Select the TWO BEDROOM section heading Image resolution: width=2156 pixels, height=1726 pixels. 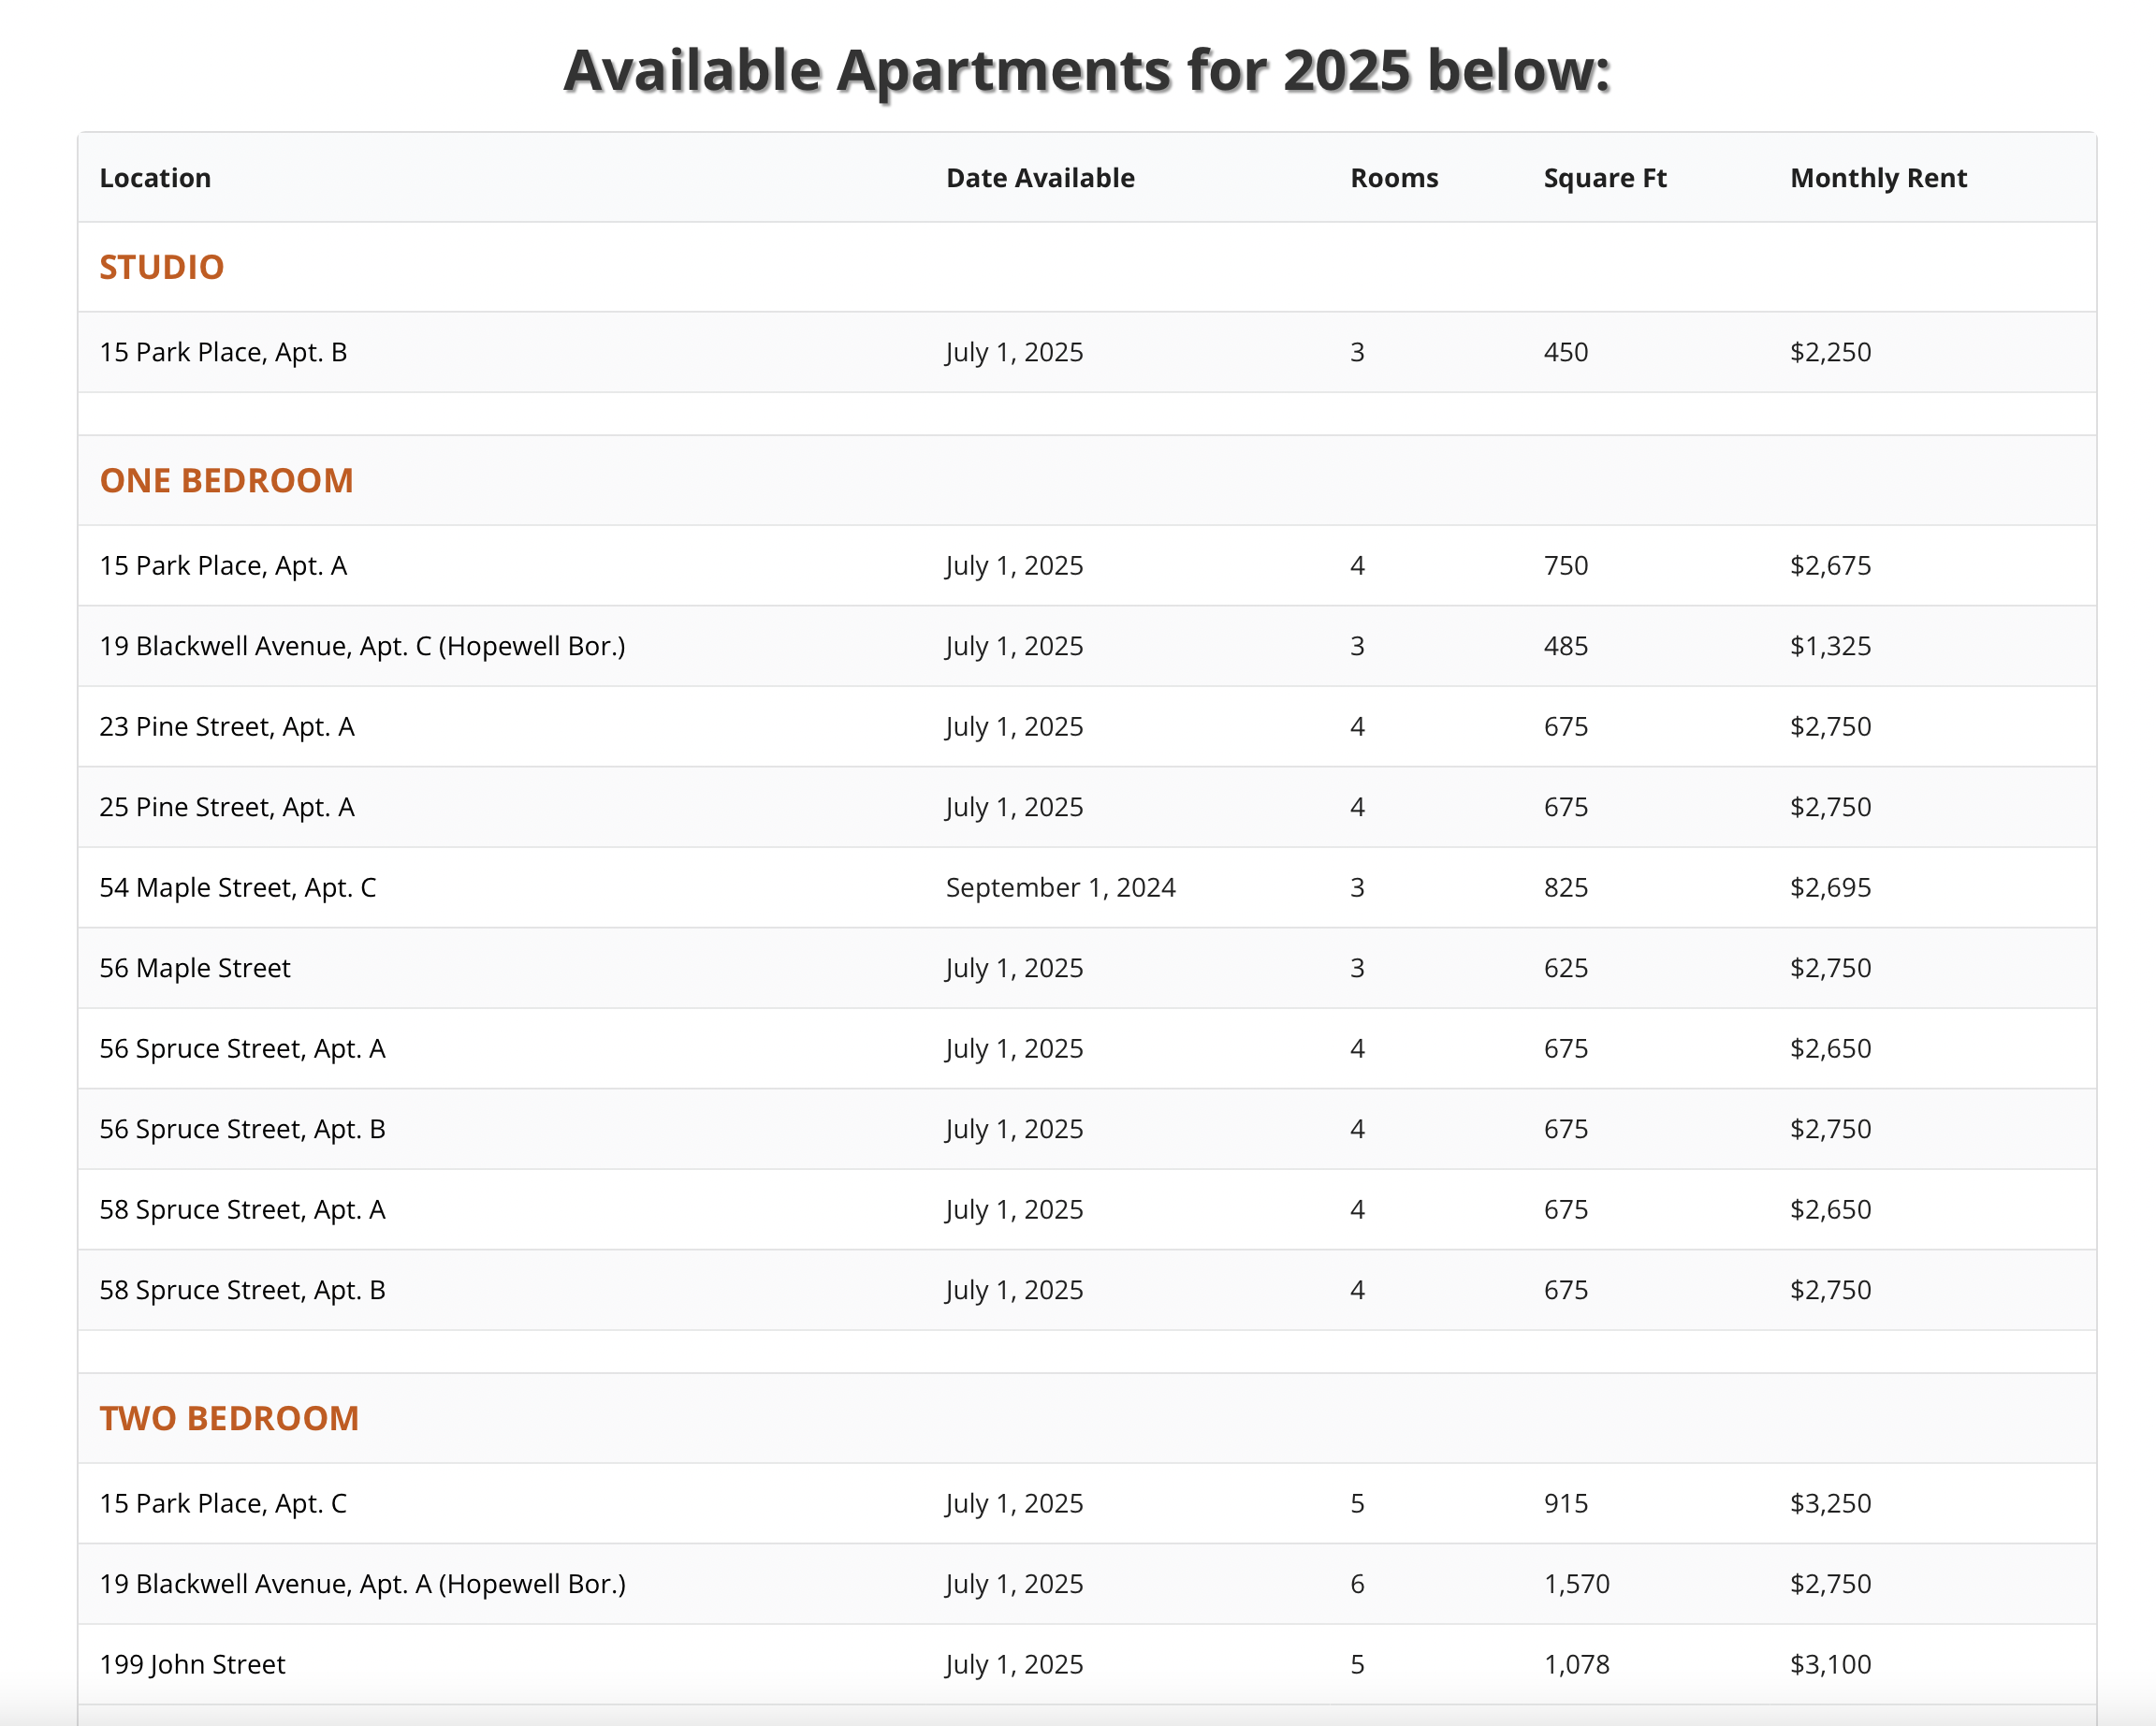coord(229,1418)
